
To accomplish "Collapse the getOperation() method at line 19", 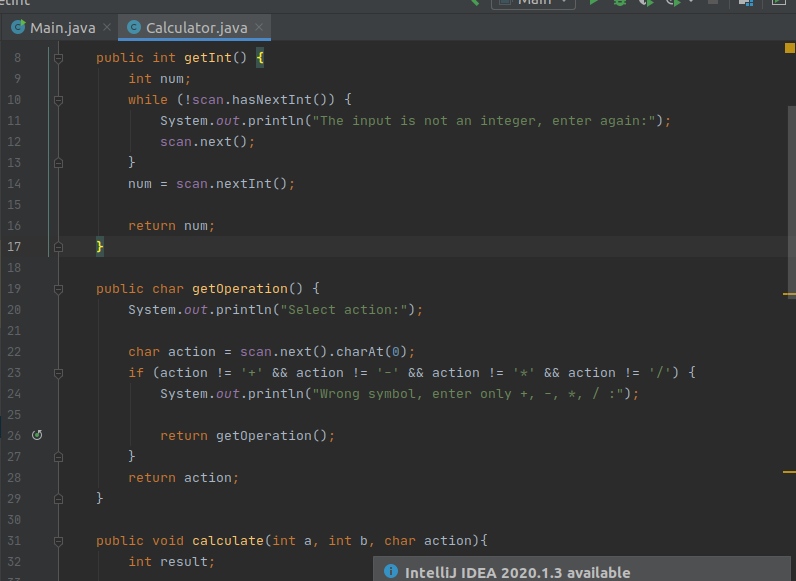I will [x=58, y=289].
